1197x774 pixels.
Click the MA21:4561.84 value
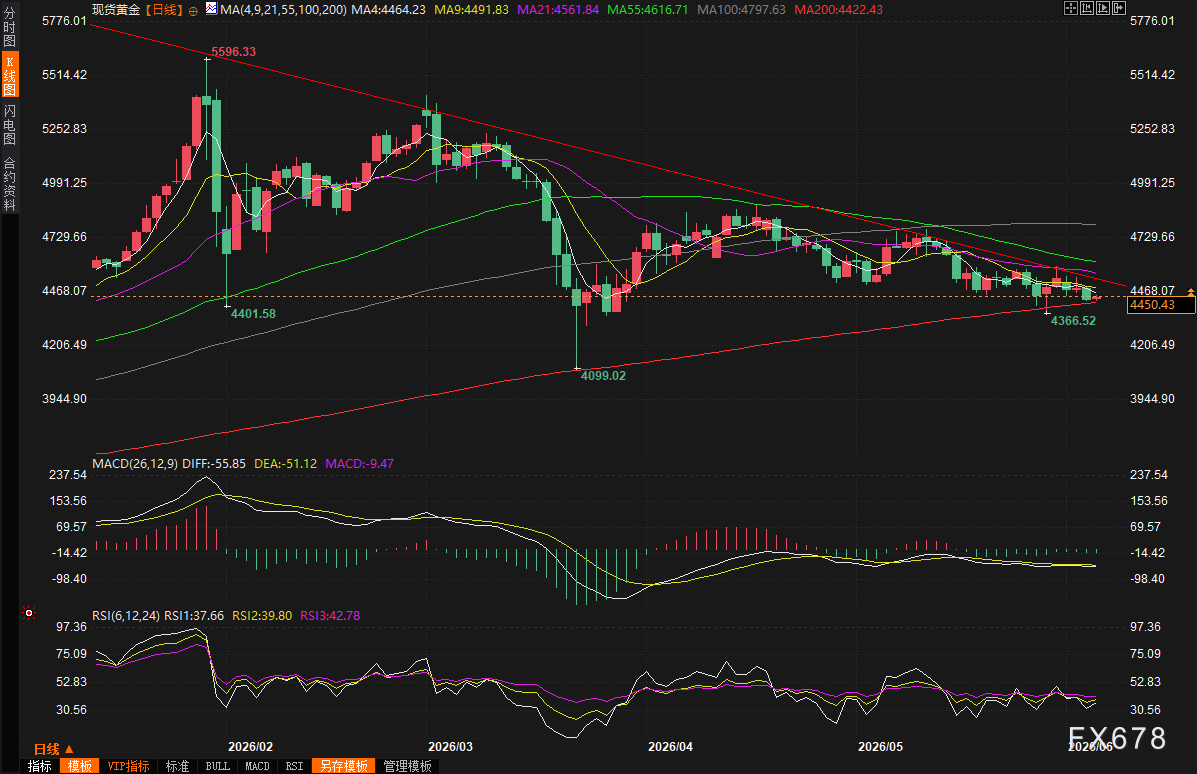coord(558,10)
